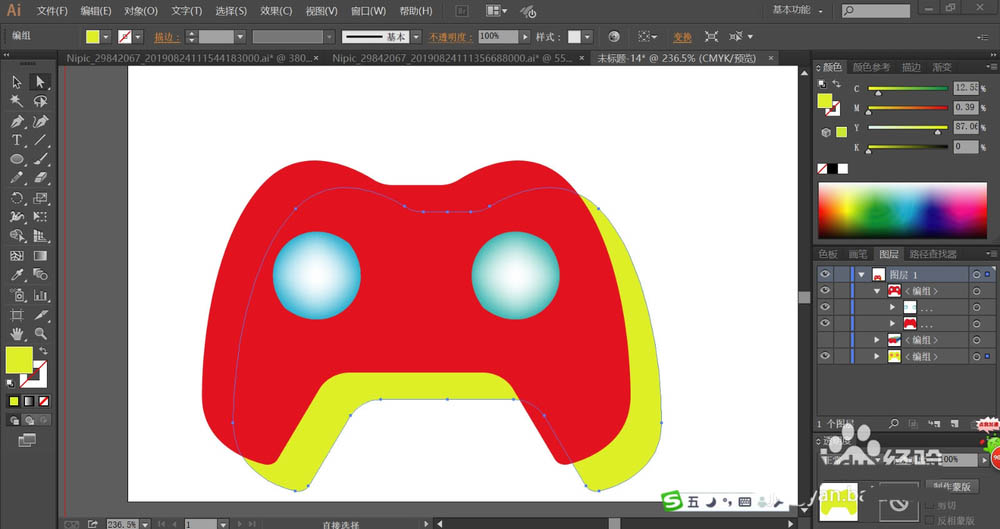The height and width of the screenshot is (529, 1000).
Task: Select the Ellipse shape tool
Action: (x=17, y=159)
